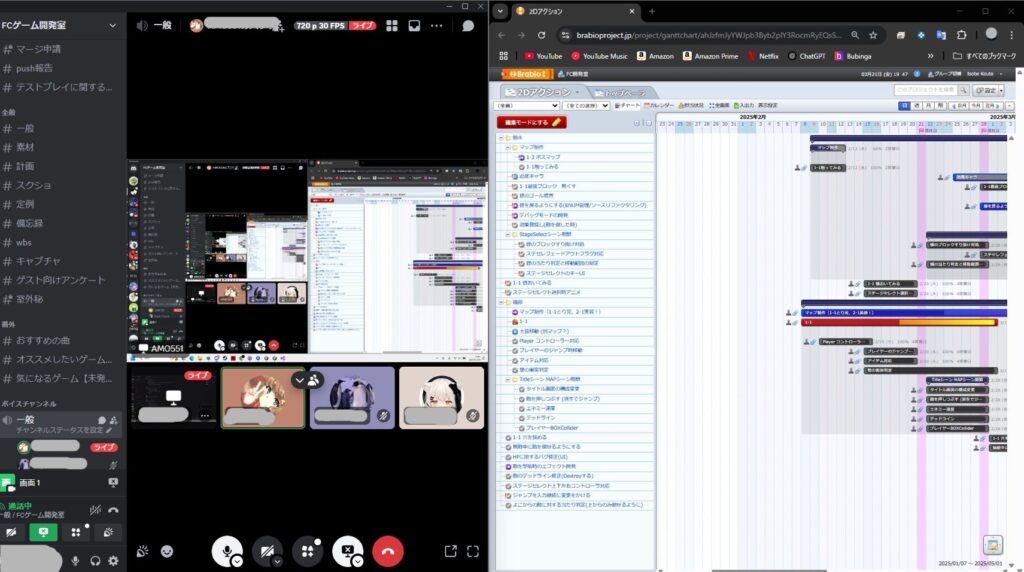Open the 全ての進捗 filter dropdown

(586, 105)
